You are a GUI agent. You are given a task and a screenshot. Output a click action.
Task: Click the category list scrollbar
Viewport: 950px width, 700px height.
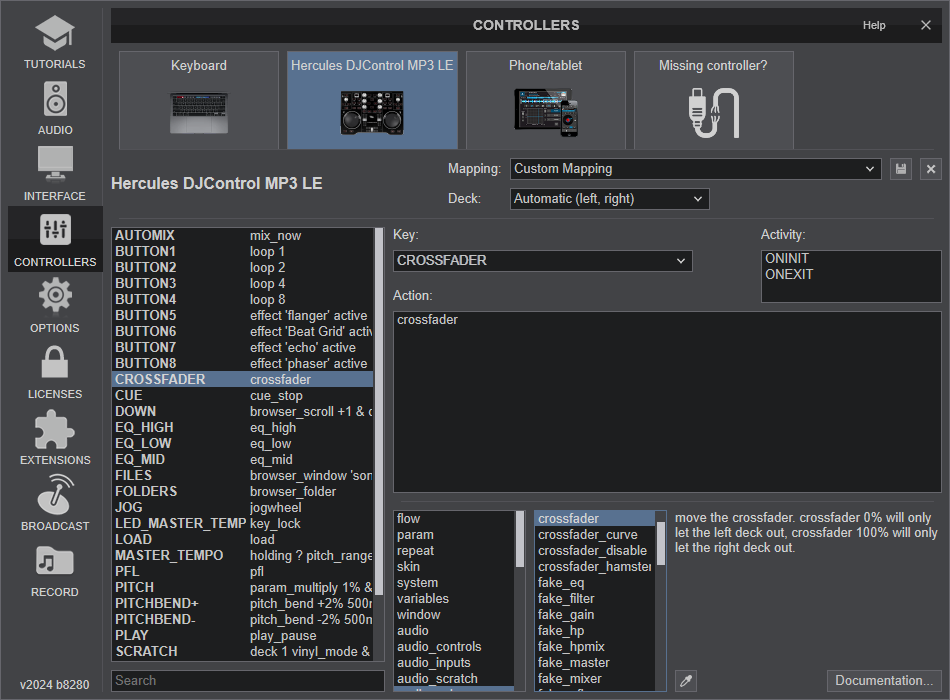click(520, 539)
